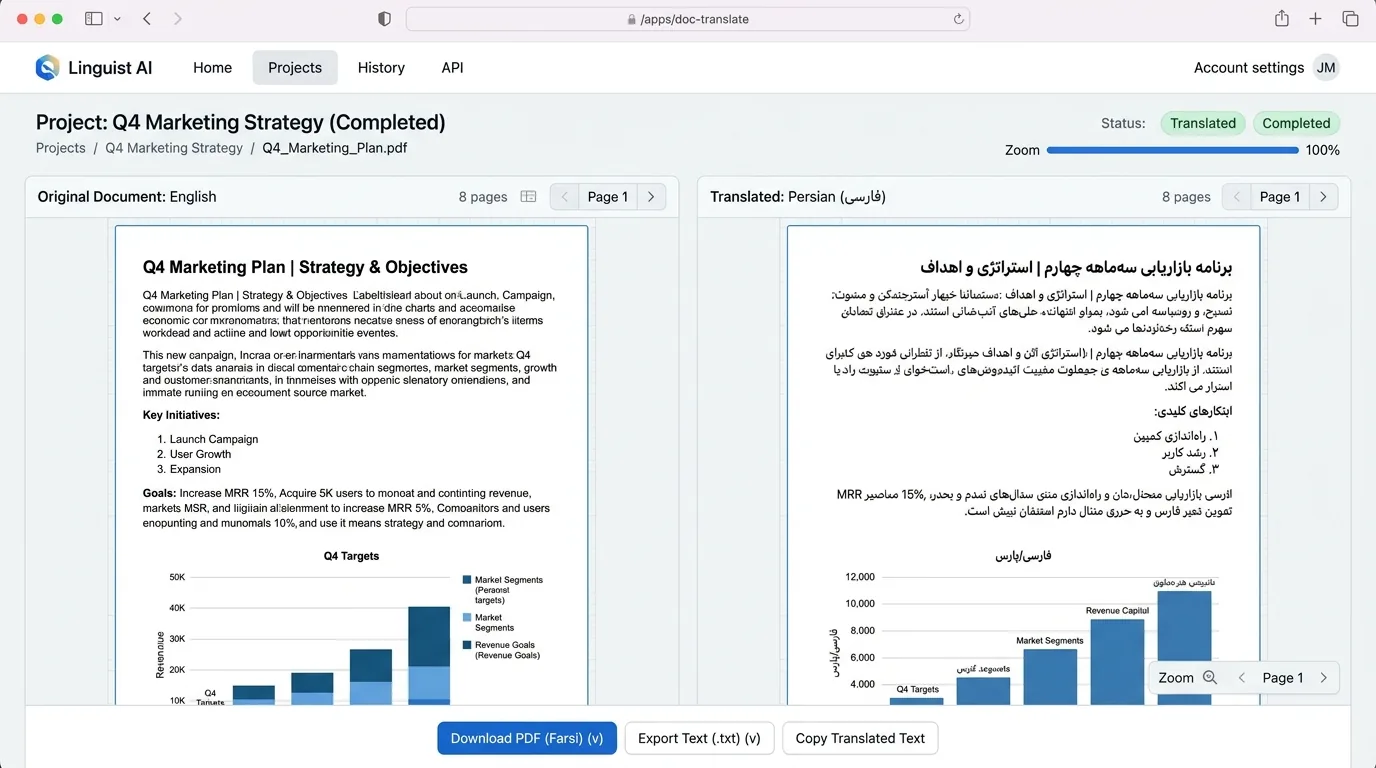This screenshot has height=768, width=1376.
Task: Open the History tab
Action: pos(381,68)
